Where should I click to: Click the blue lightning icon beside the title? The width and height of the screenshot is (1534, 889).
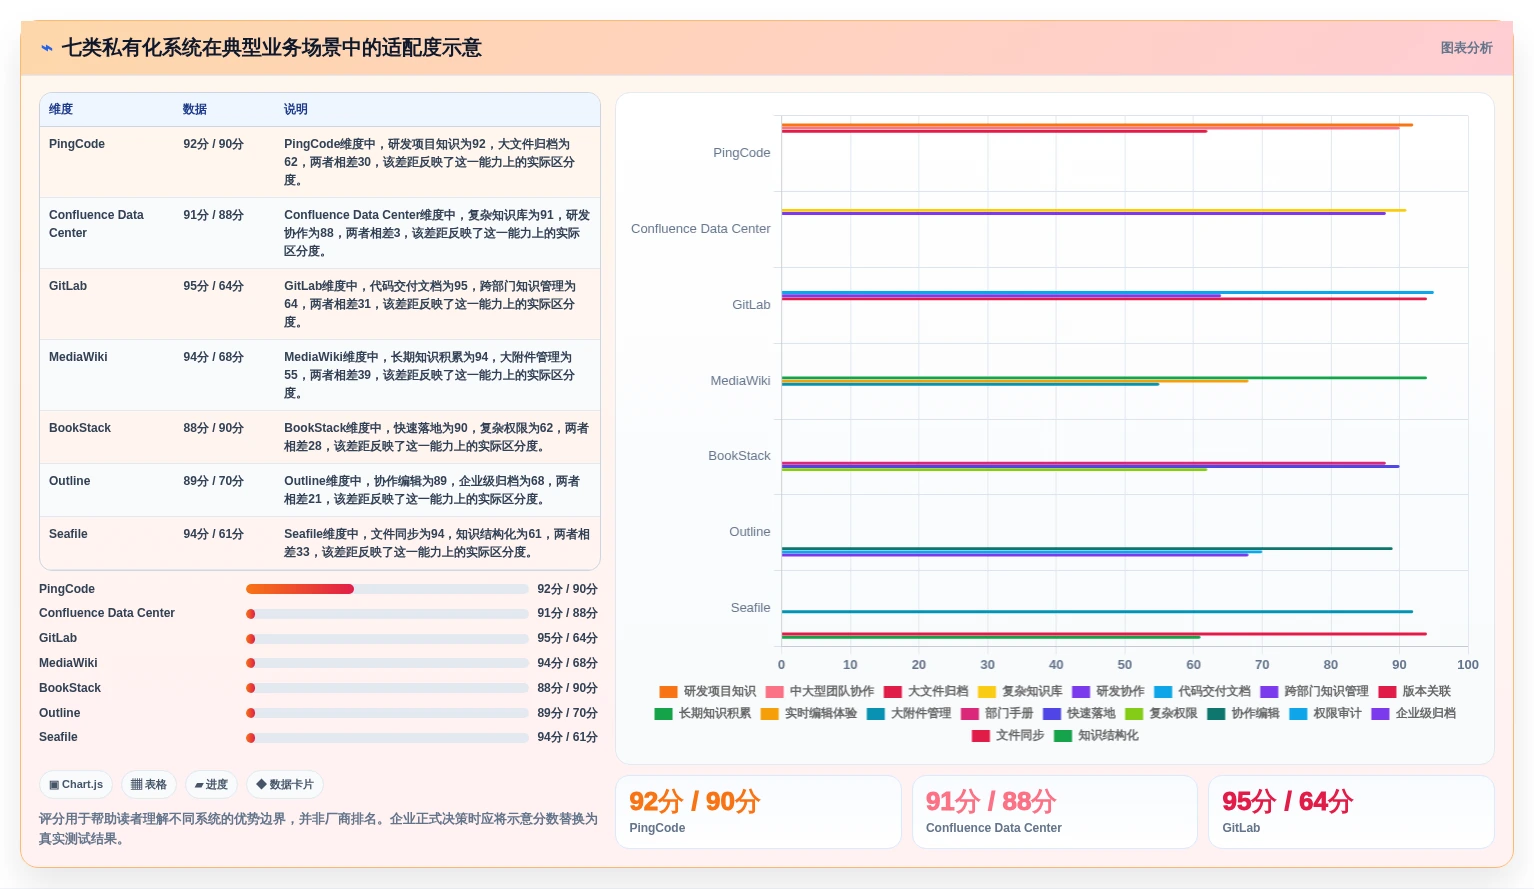click(47, 48)
